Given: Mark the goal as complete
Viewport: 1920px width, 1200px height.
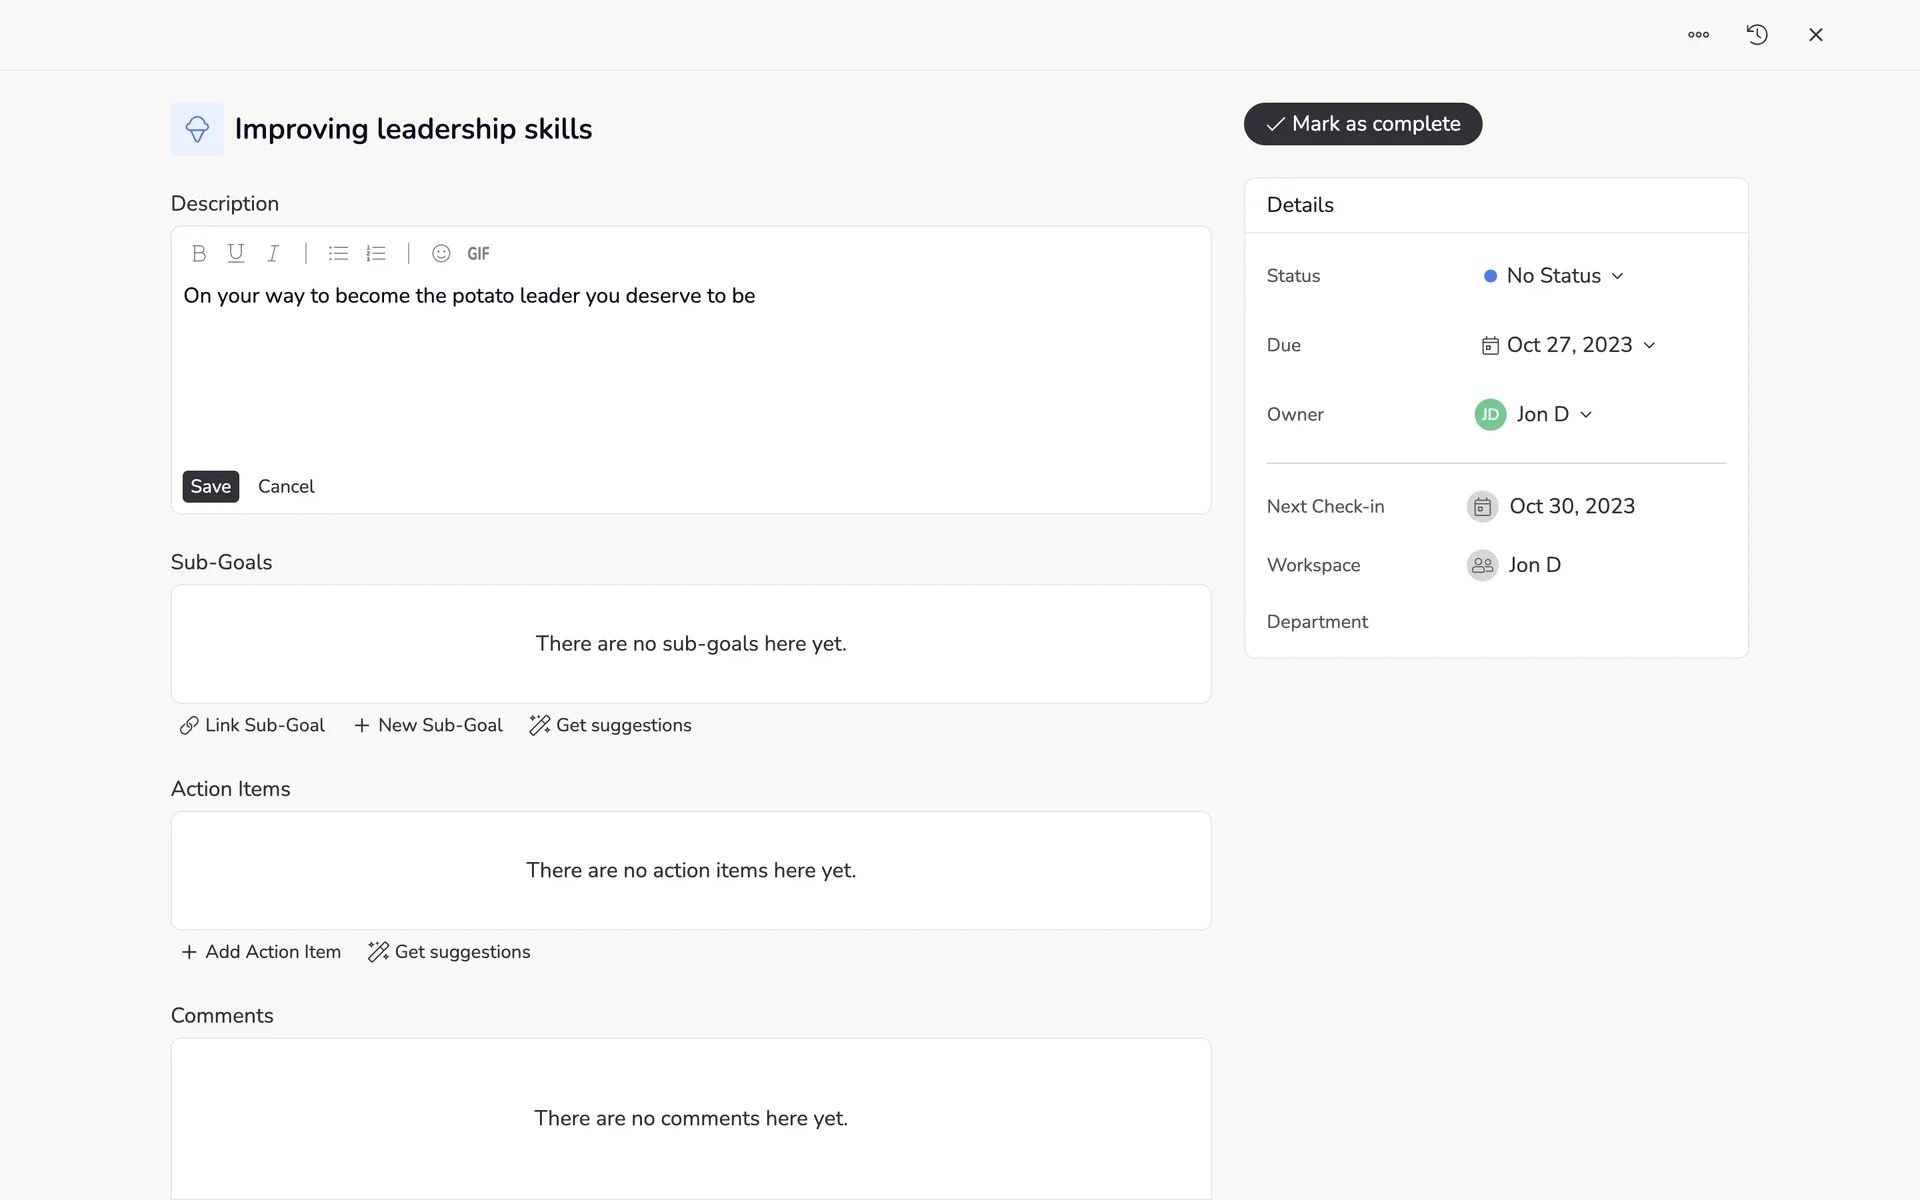Looking at the screenshot, I should pos(1362,124).
